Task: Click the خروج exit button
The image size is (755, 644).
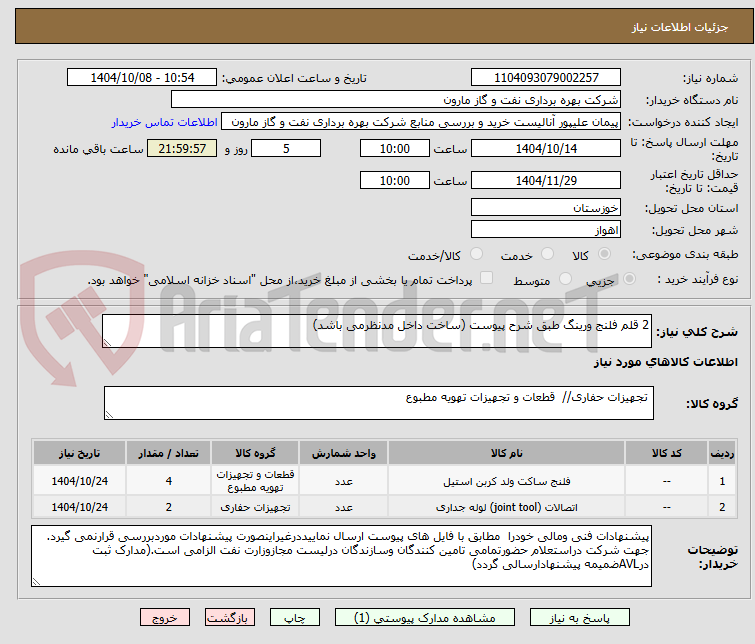Action: pos(165,618)
